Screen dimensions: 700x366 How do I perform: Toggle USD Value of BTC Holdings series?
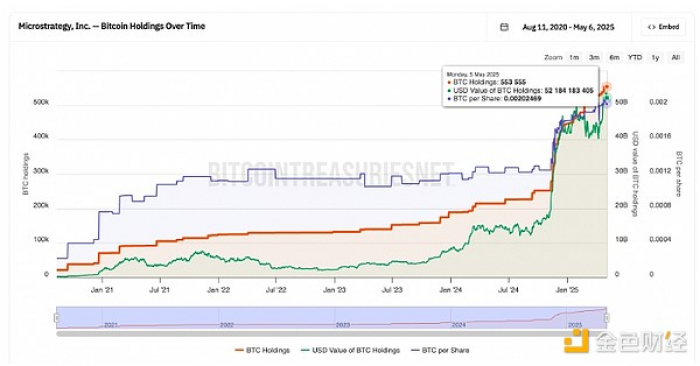point(350,350)
